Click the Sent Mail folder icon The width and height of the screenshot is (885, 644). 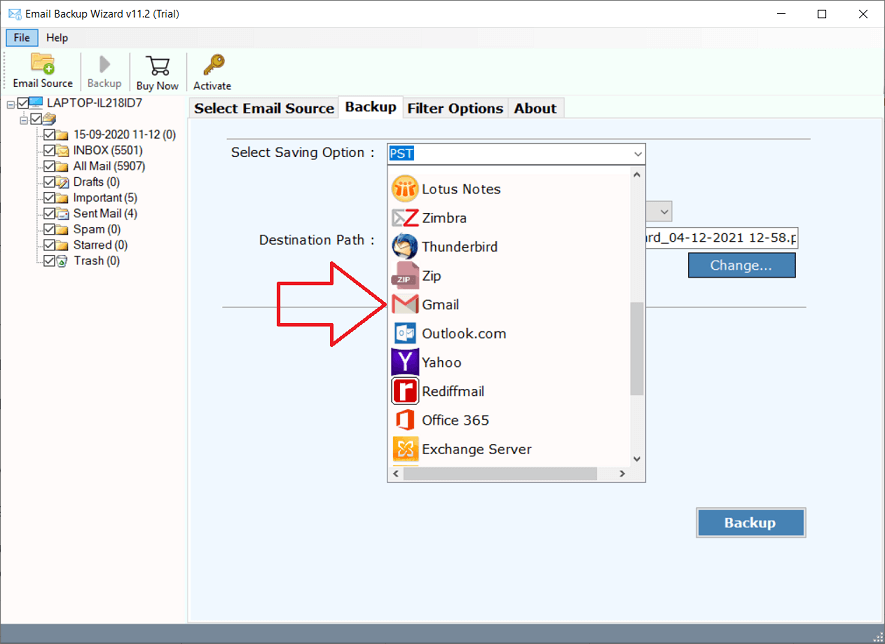62,214
